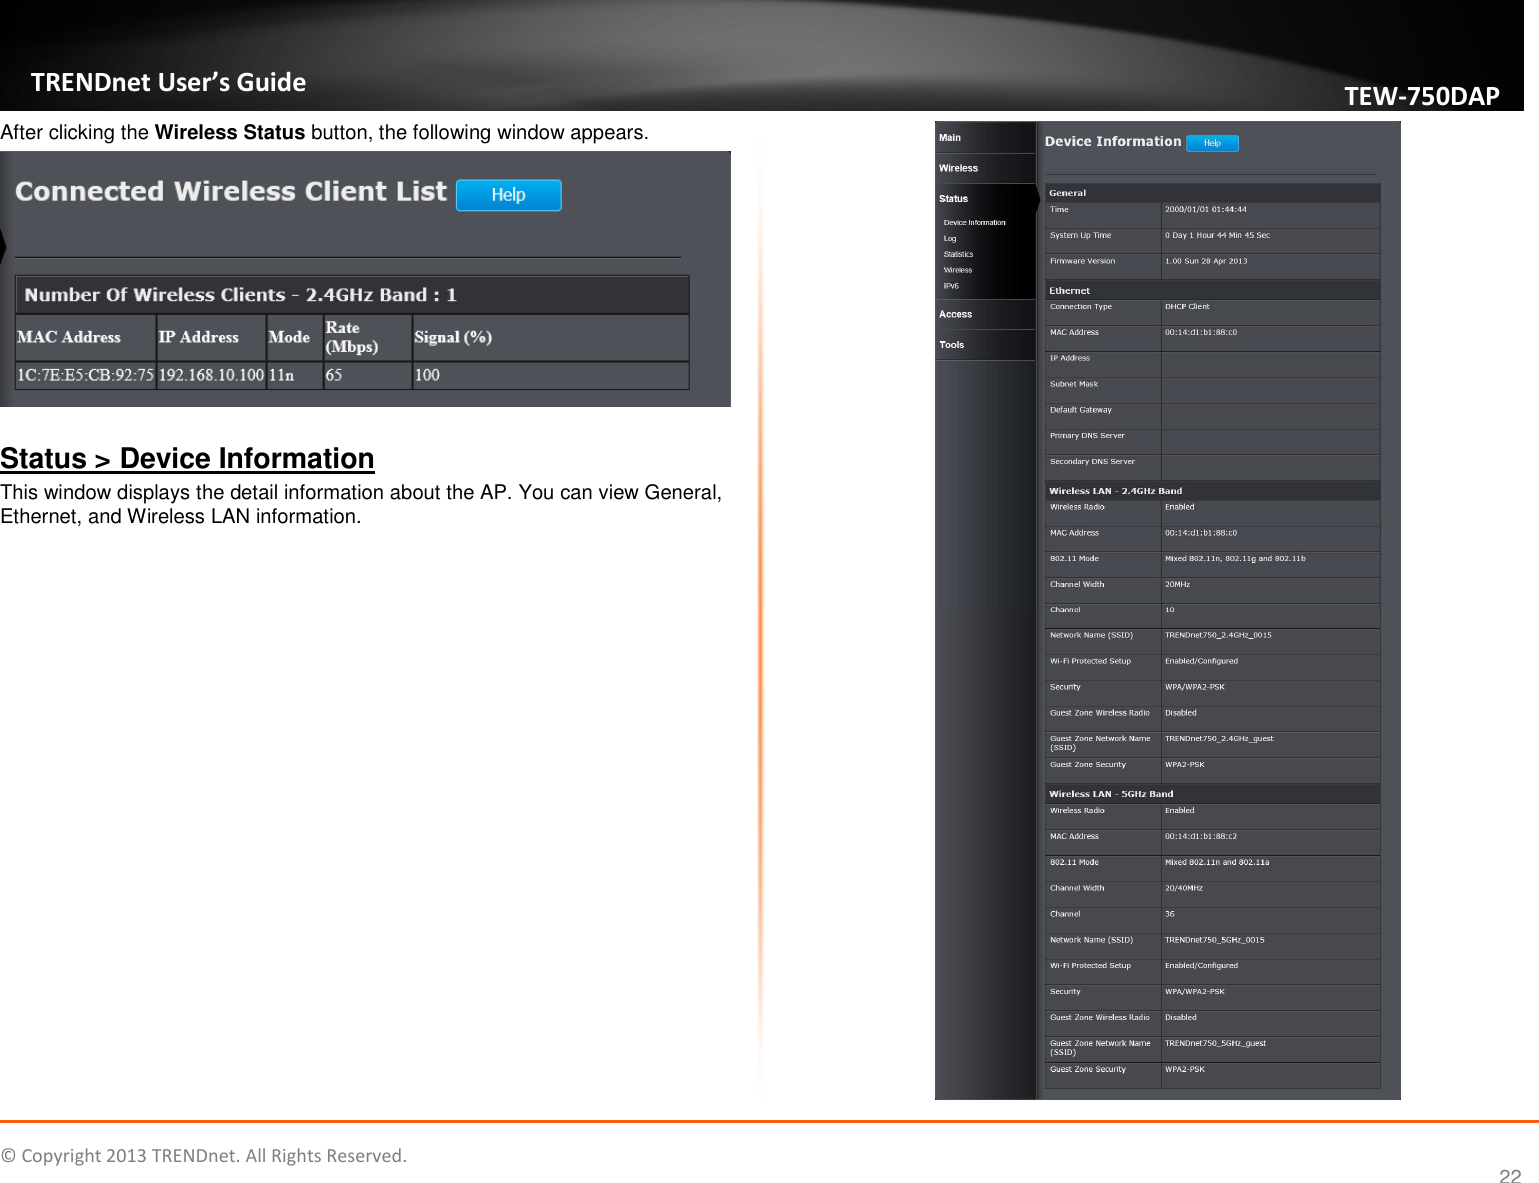Image resolution: width=1539 pixels, height=1183 pixels.
Task: Click SSID TRENDnet750_5GHz_0015
Action: click(1214, 940)
